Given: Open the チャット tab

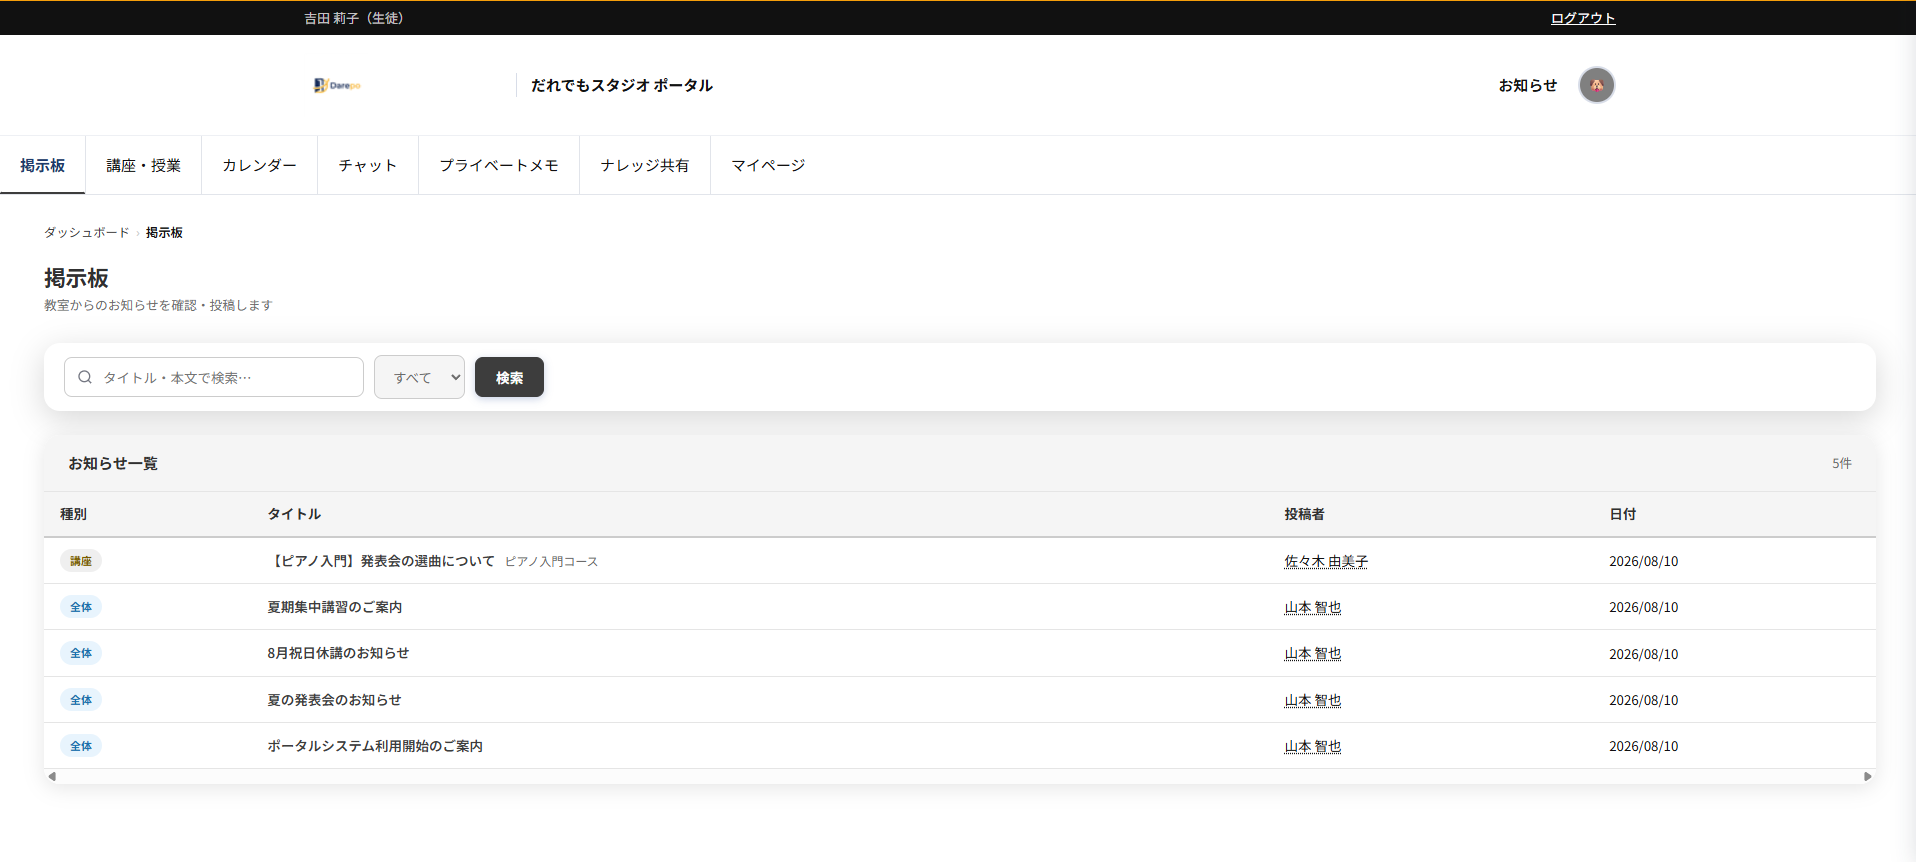Looking at the screenshot, I should tap(367, 165).
